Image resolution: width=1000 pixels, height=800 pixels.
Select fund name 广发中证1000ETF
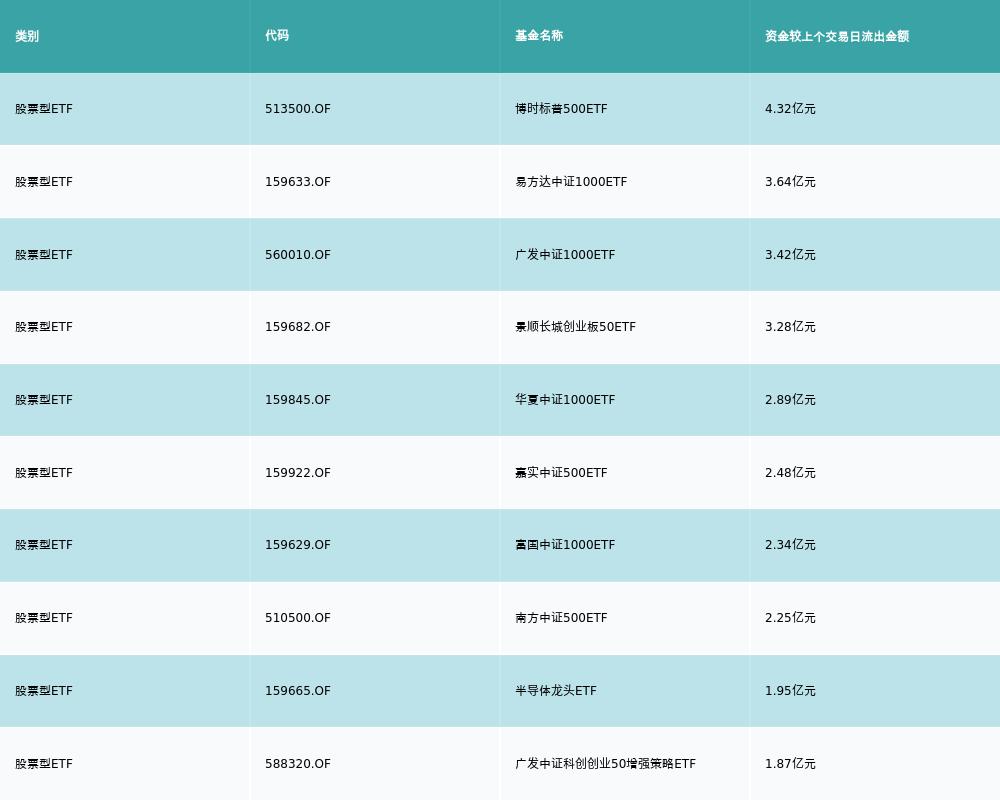click(x=565, y=255)
